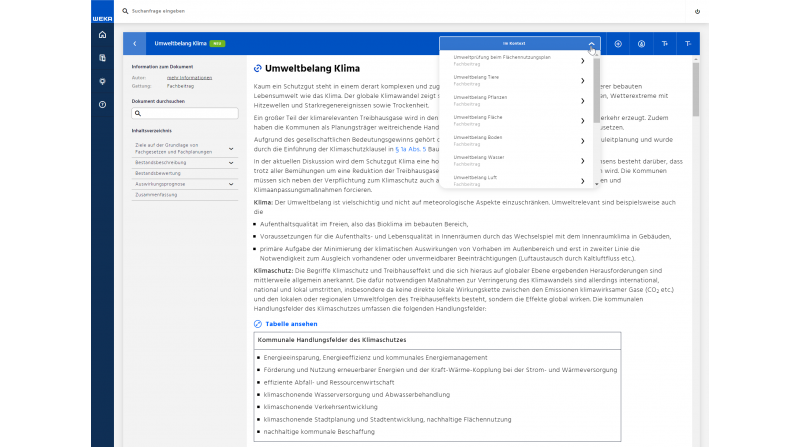Jump to Auswirkungsprognose in contents
This screenshot has height=447, width=800.
[160, 184]
